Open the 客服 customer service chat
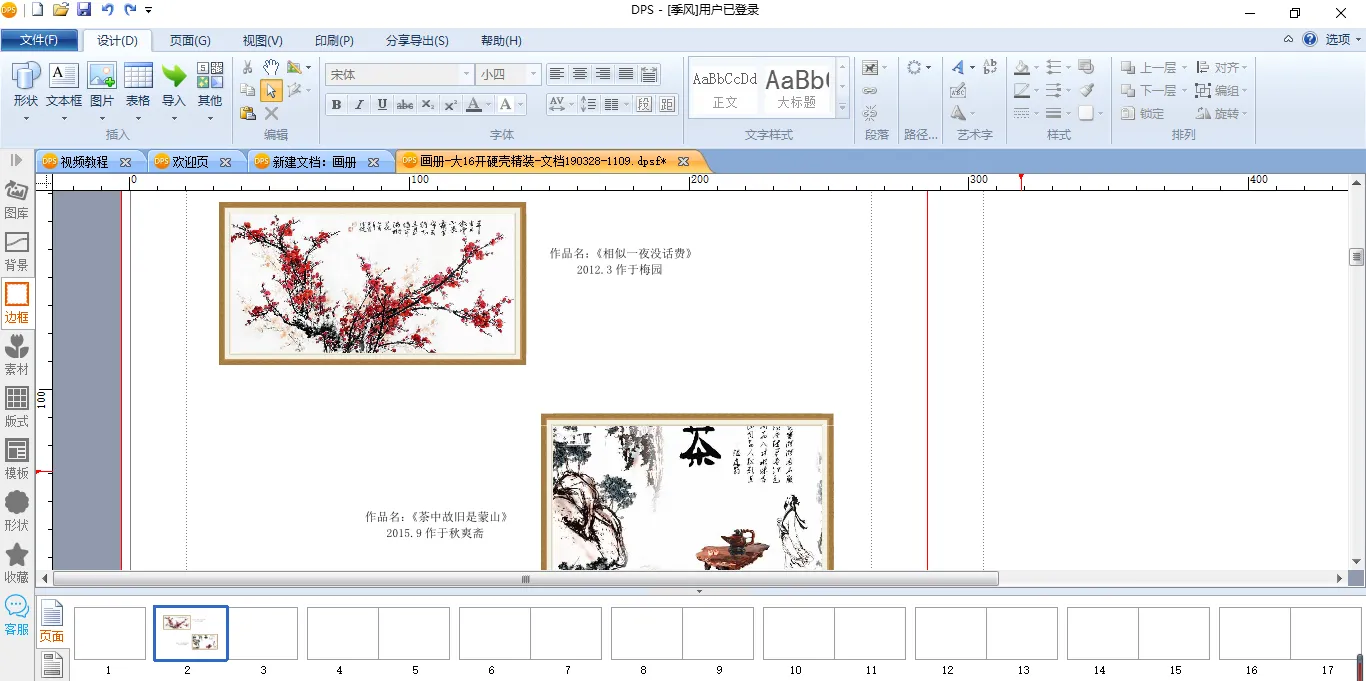 (x=17, y=614)
